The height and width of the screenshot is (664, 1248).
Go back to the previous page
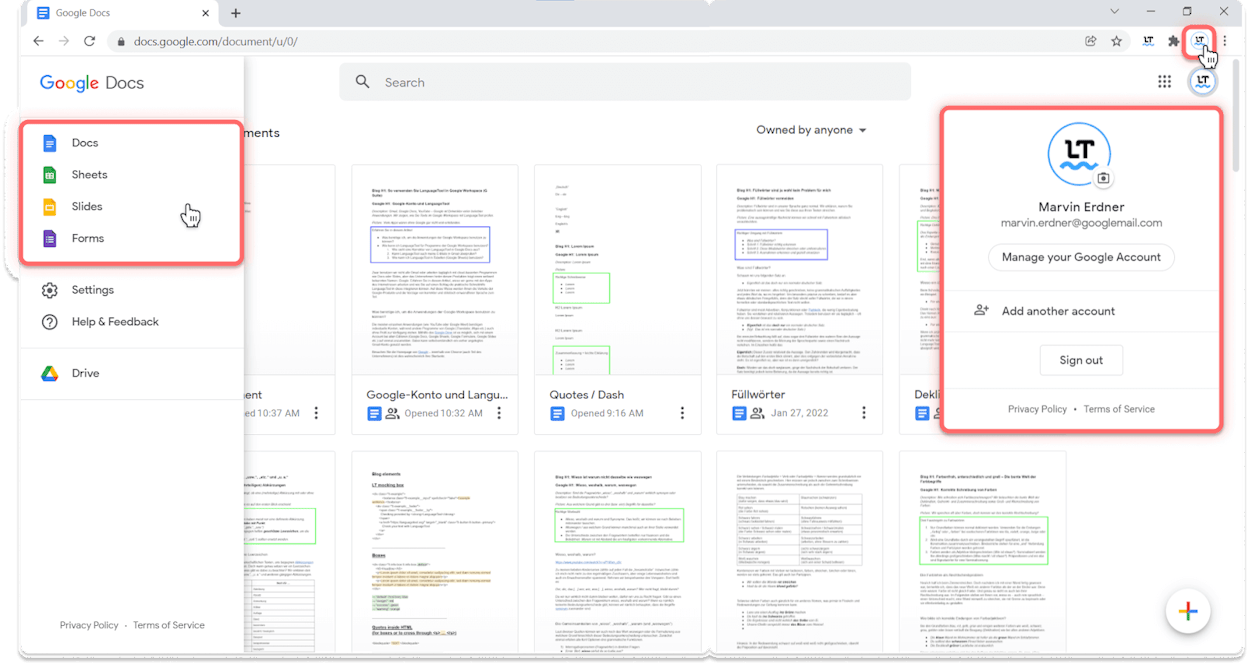click(38, 41)
